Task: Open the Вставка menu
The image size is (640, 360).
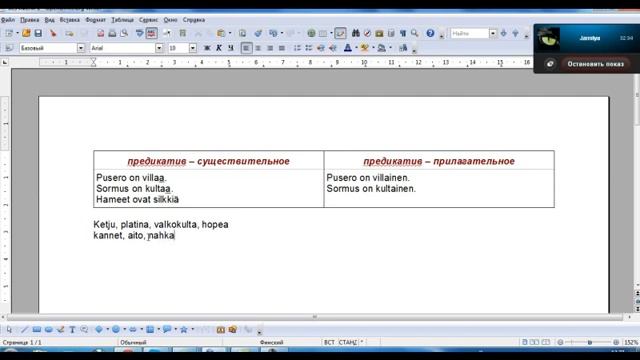Action: pyautogui.click(x=69, y=20)
